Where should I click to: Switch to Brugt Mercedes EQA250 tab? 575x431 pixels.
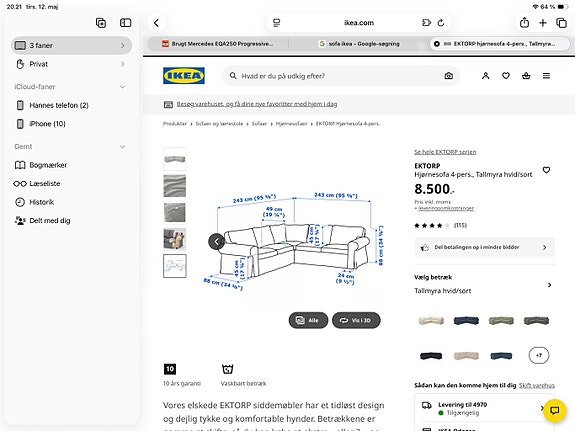click(x=218, y=44)
